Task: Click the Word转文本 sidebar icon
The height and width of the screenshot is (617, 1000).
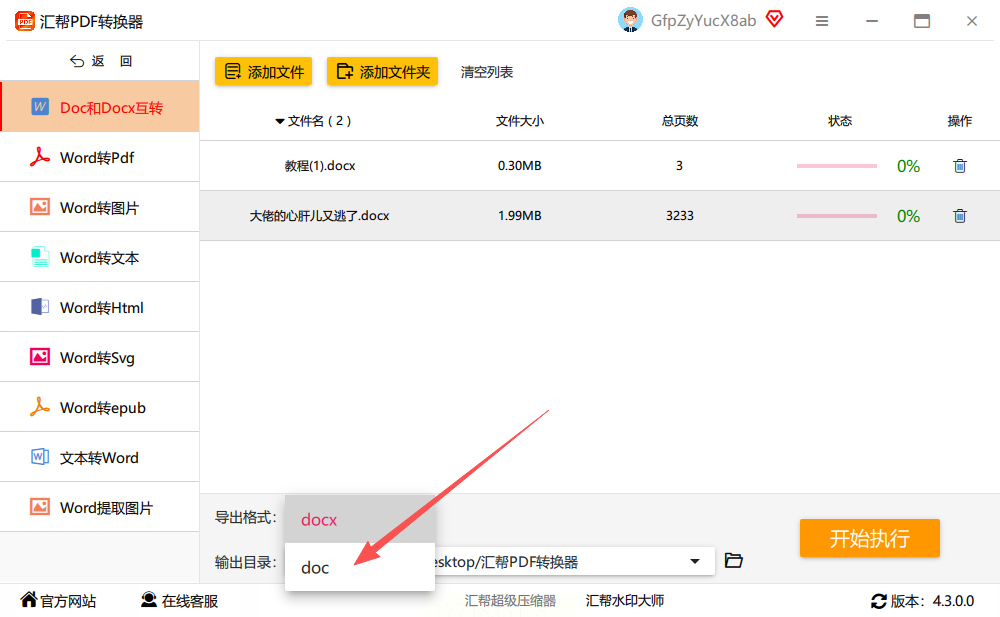Action: 40,257
